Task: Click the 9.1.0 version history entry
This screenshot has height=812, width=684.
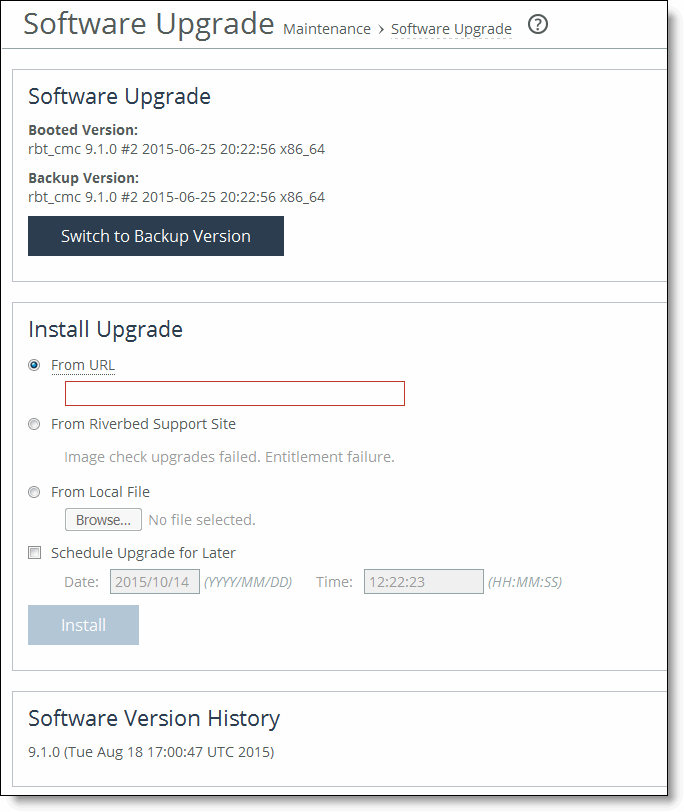Action: pos(151,752)
